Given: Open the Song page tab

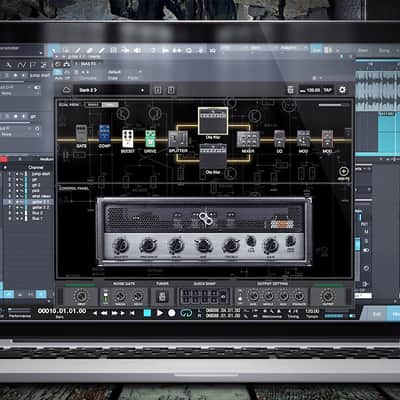Looking at the screenshot, I should point(384,50).
